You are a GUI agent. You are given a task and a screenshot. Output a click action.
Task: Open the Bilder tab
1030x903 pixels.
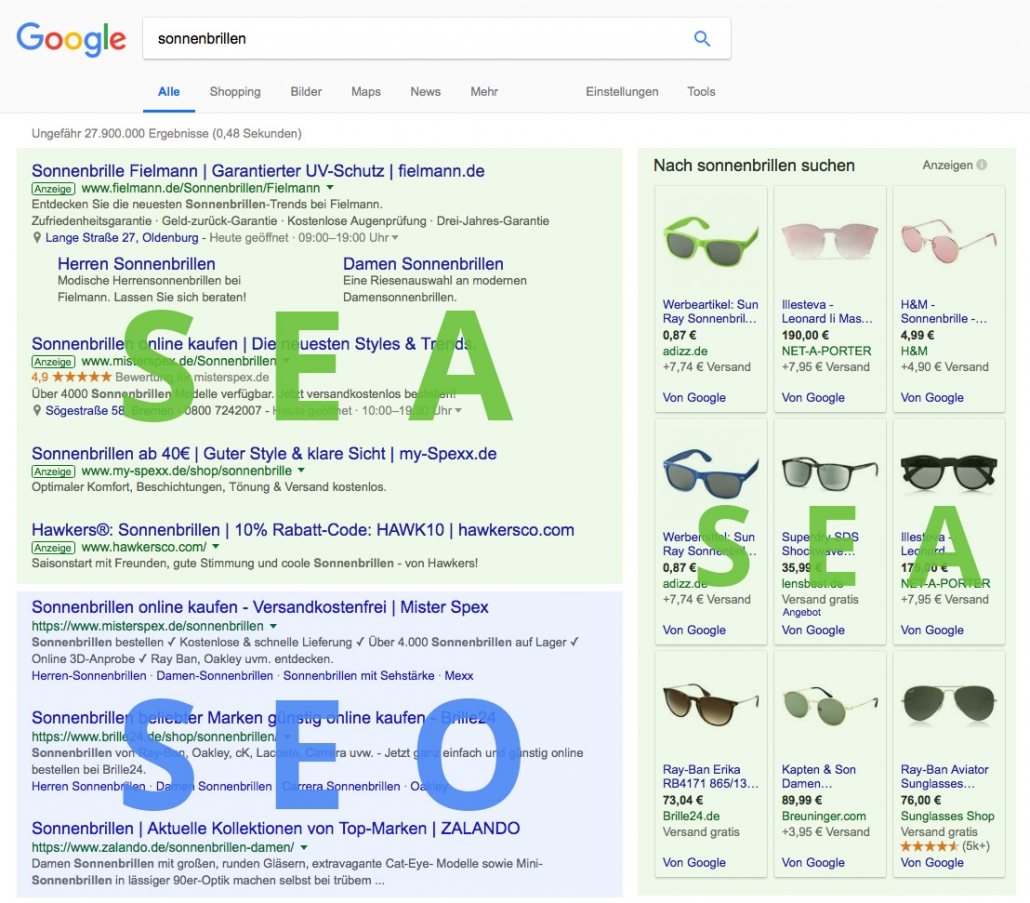(306, 92)
